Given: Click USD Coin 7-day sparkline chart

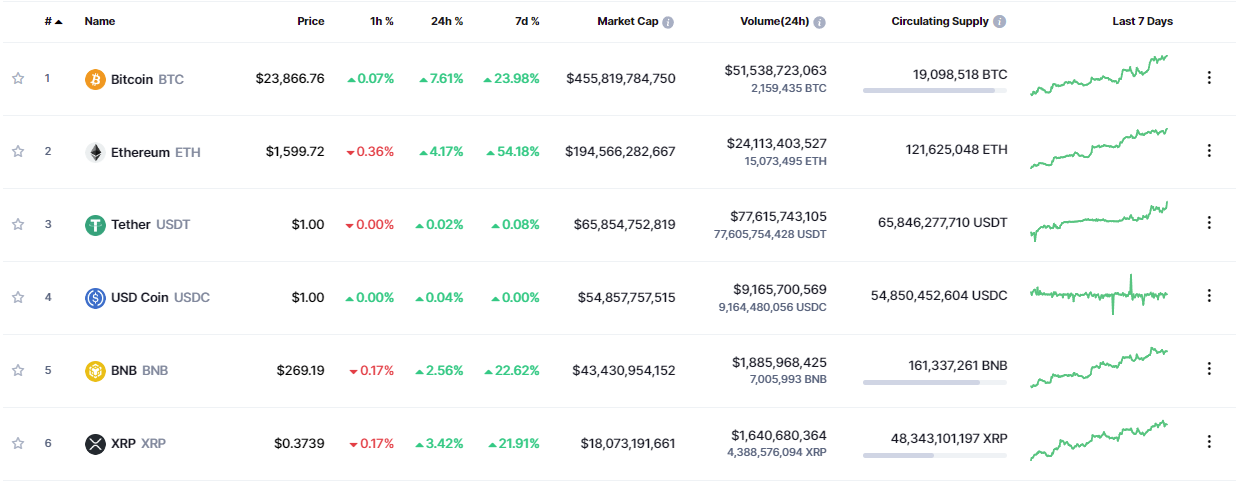Looking at the screenshot, I should pyautogui.click(x=1099, y=294).
